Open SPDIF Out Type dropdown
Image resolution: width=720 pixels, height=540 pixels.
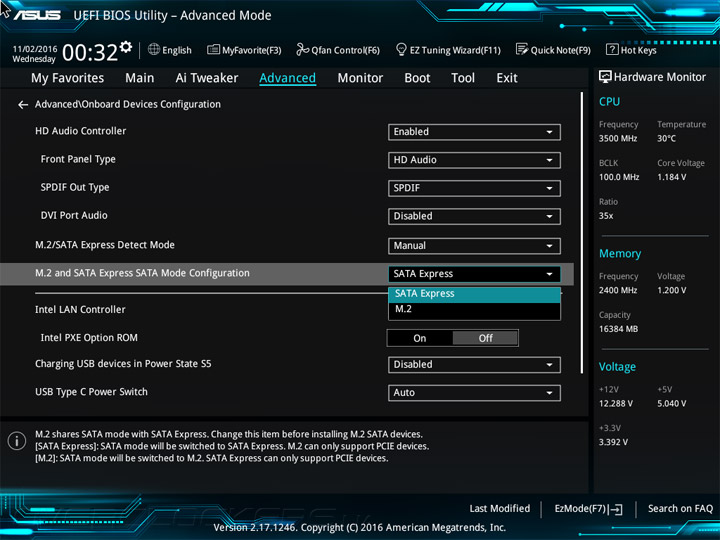474,188
